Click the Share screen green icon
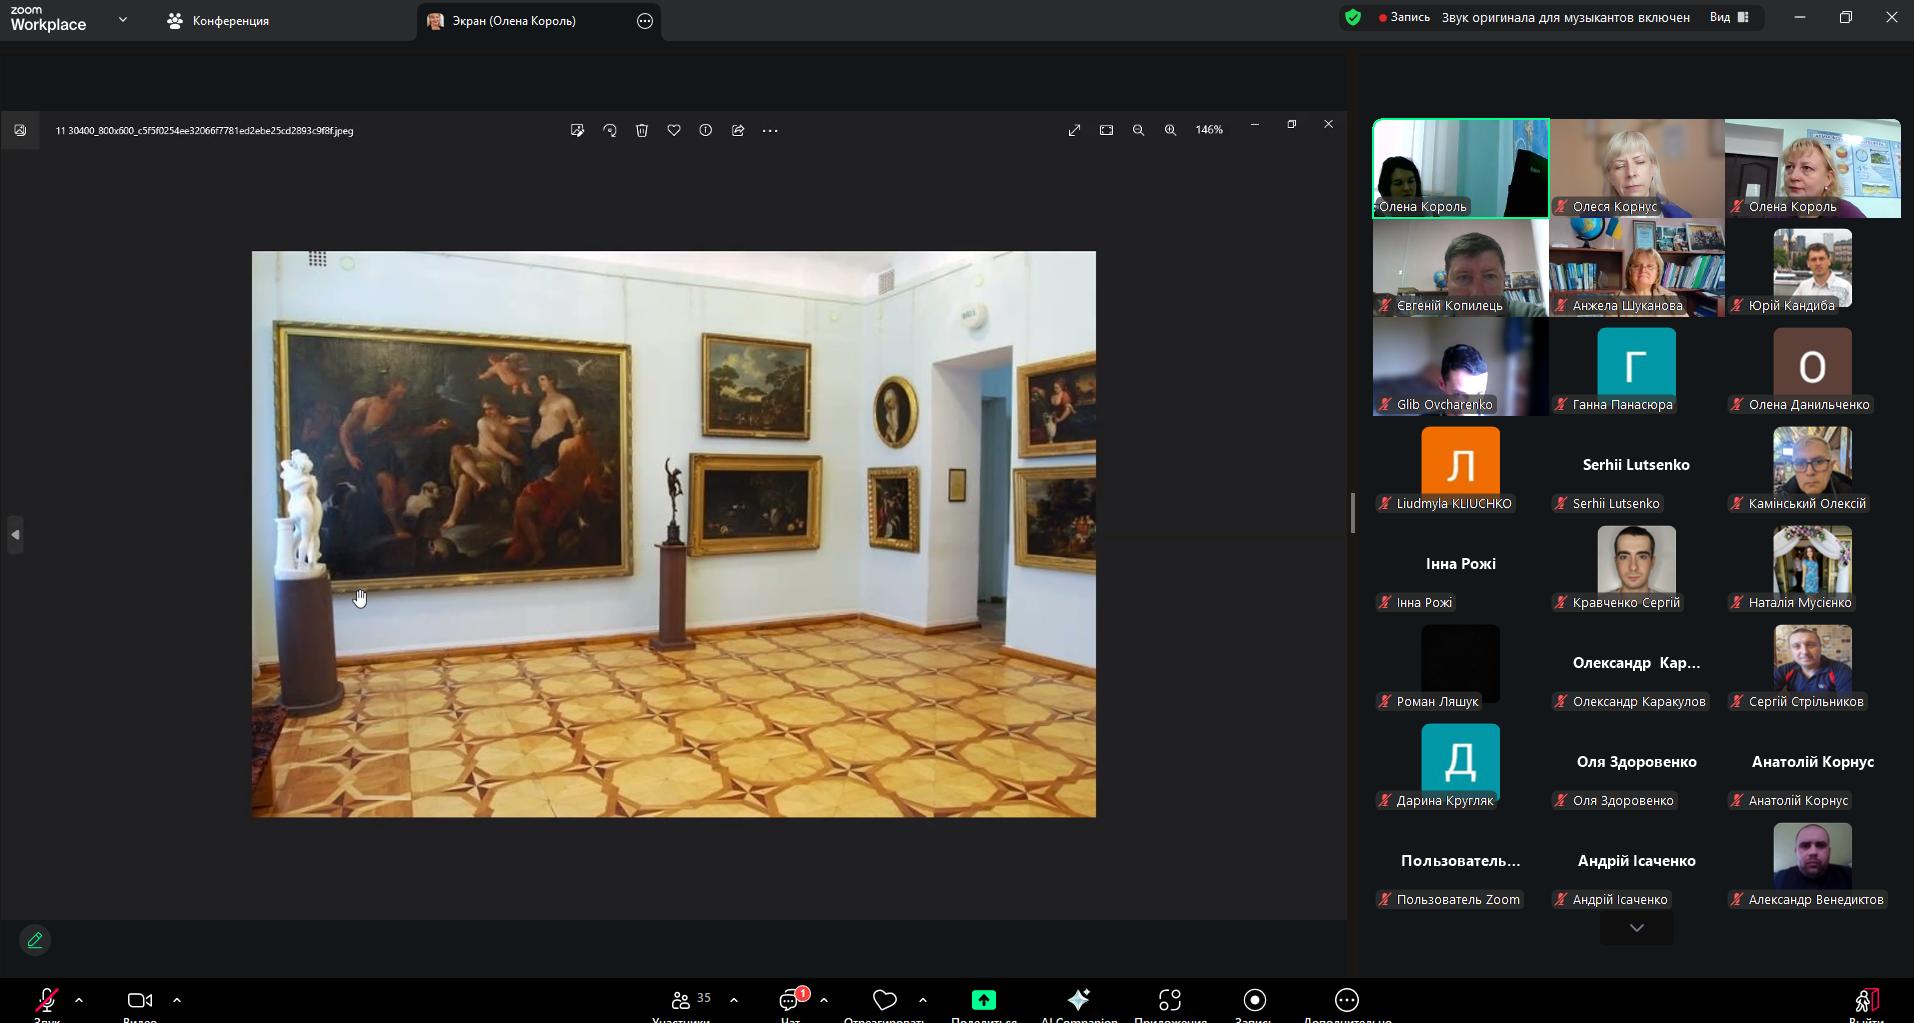This screenshot has width=1914, height=1023. click(983, 1000)
